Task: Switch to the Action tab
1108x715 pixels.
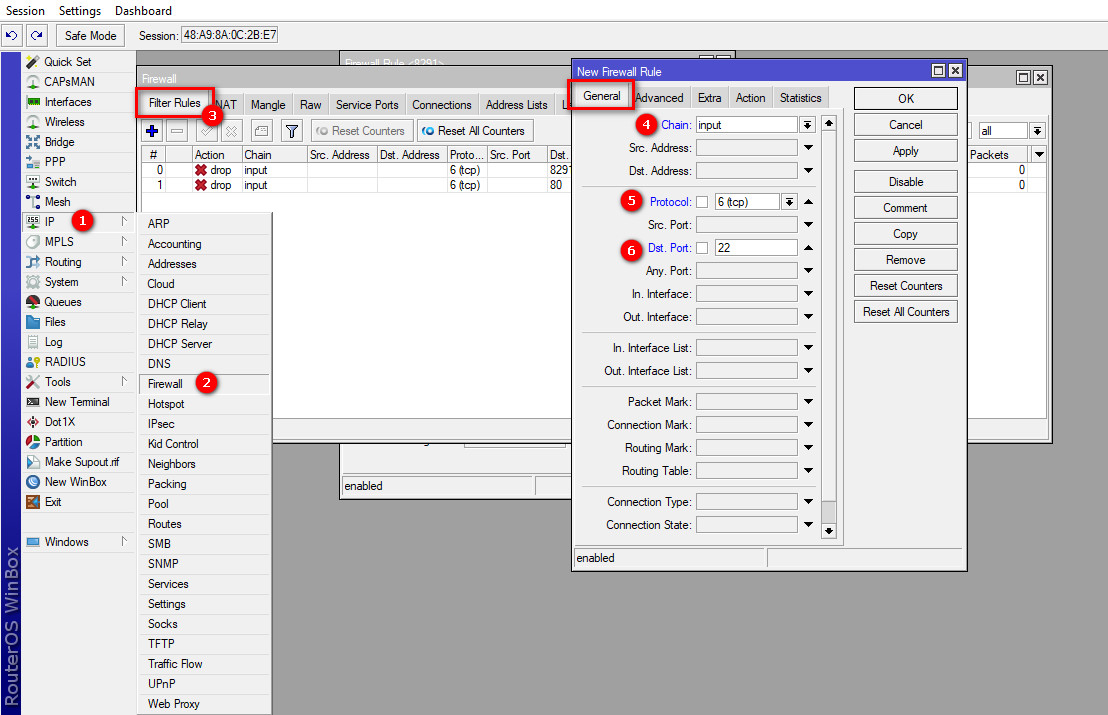Action: (750, 98)
